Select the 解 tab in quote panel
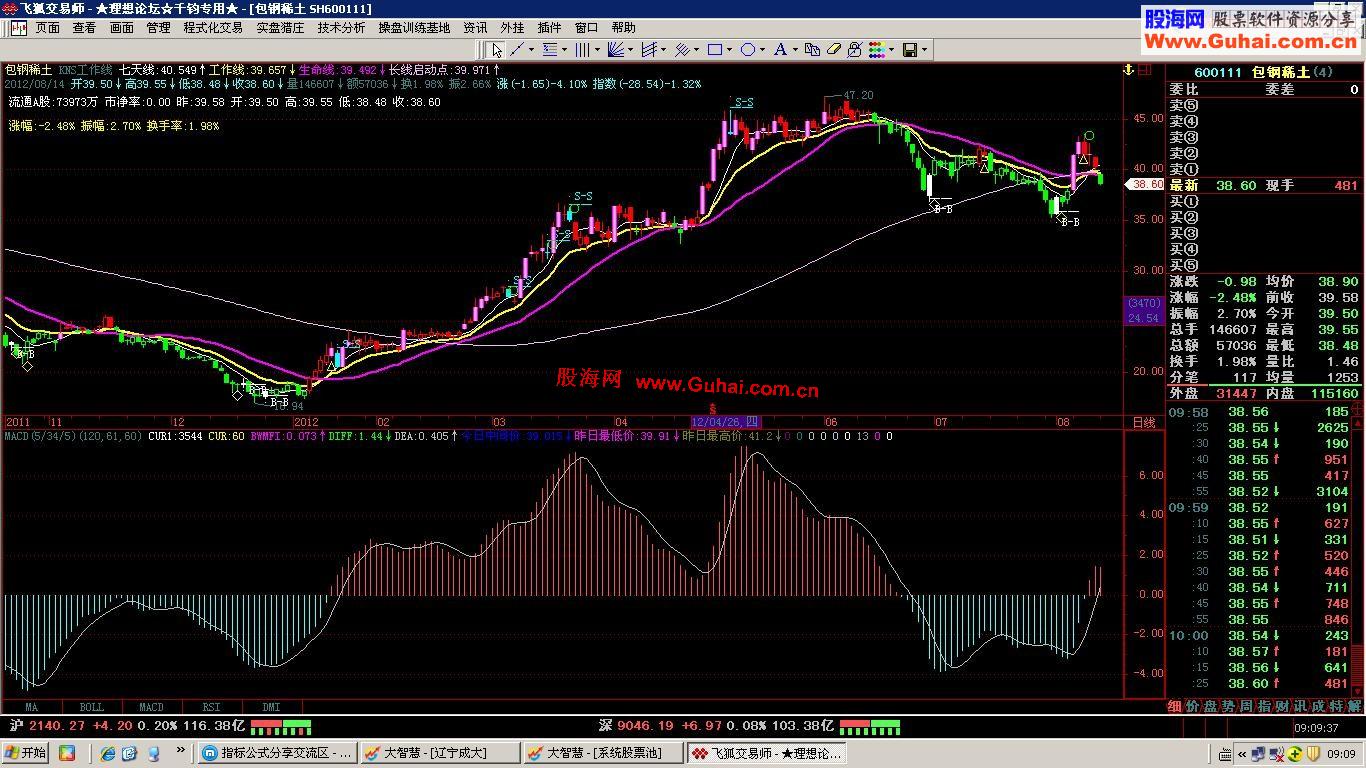This screenshot has width=1366, height=768. point(1354,706)
